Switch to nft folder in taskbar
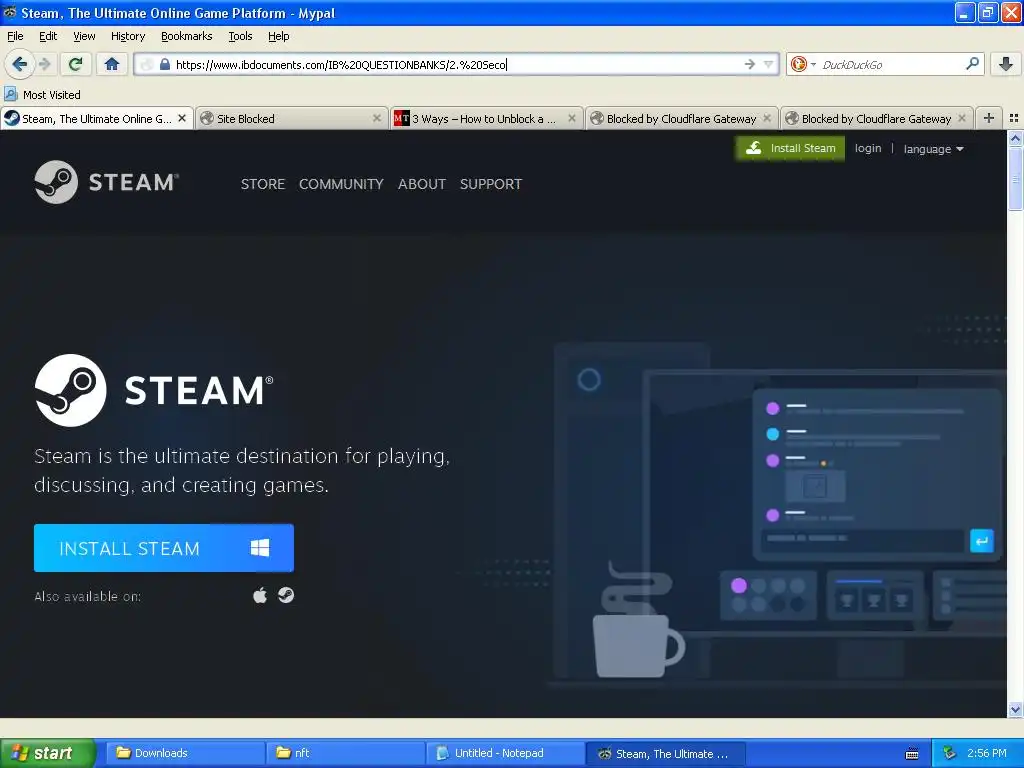The image size is (1024, 768). (x=345, y=753)
